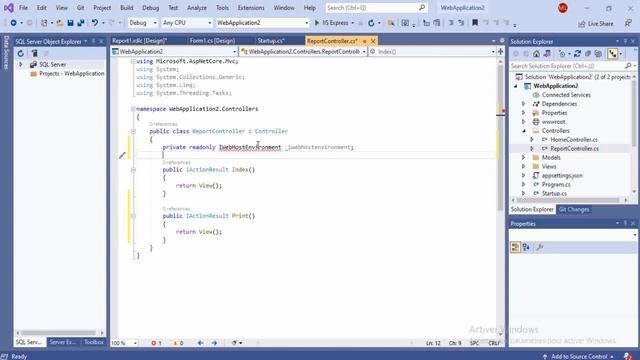Click the navigate to next issue arrow

[x=214, y=343]
